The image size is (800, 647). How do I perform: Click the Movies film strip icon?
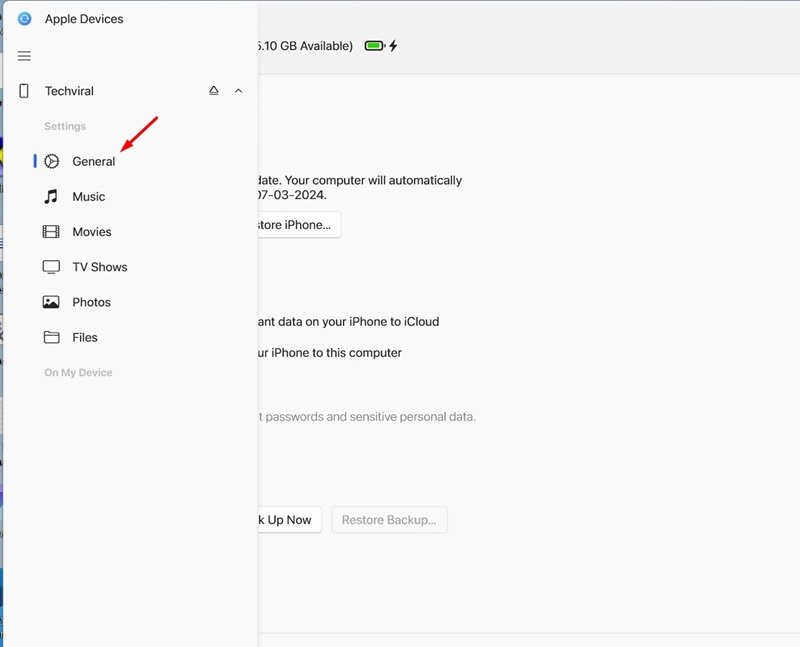coord(51,232)
